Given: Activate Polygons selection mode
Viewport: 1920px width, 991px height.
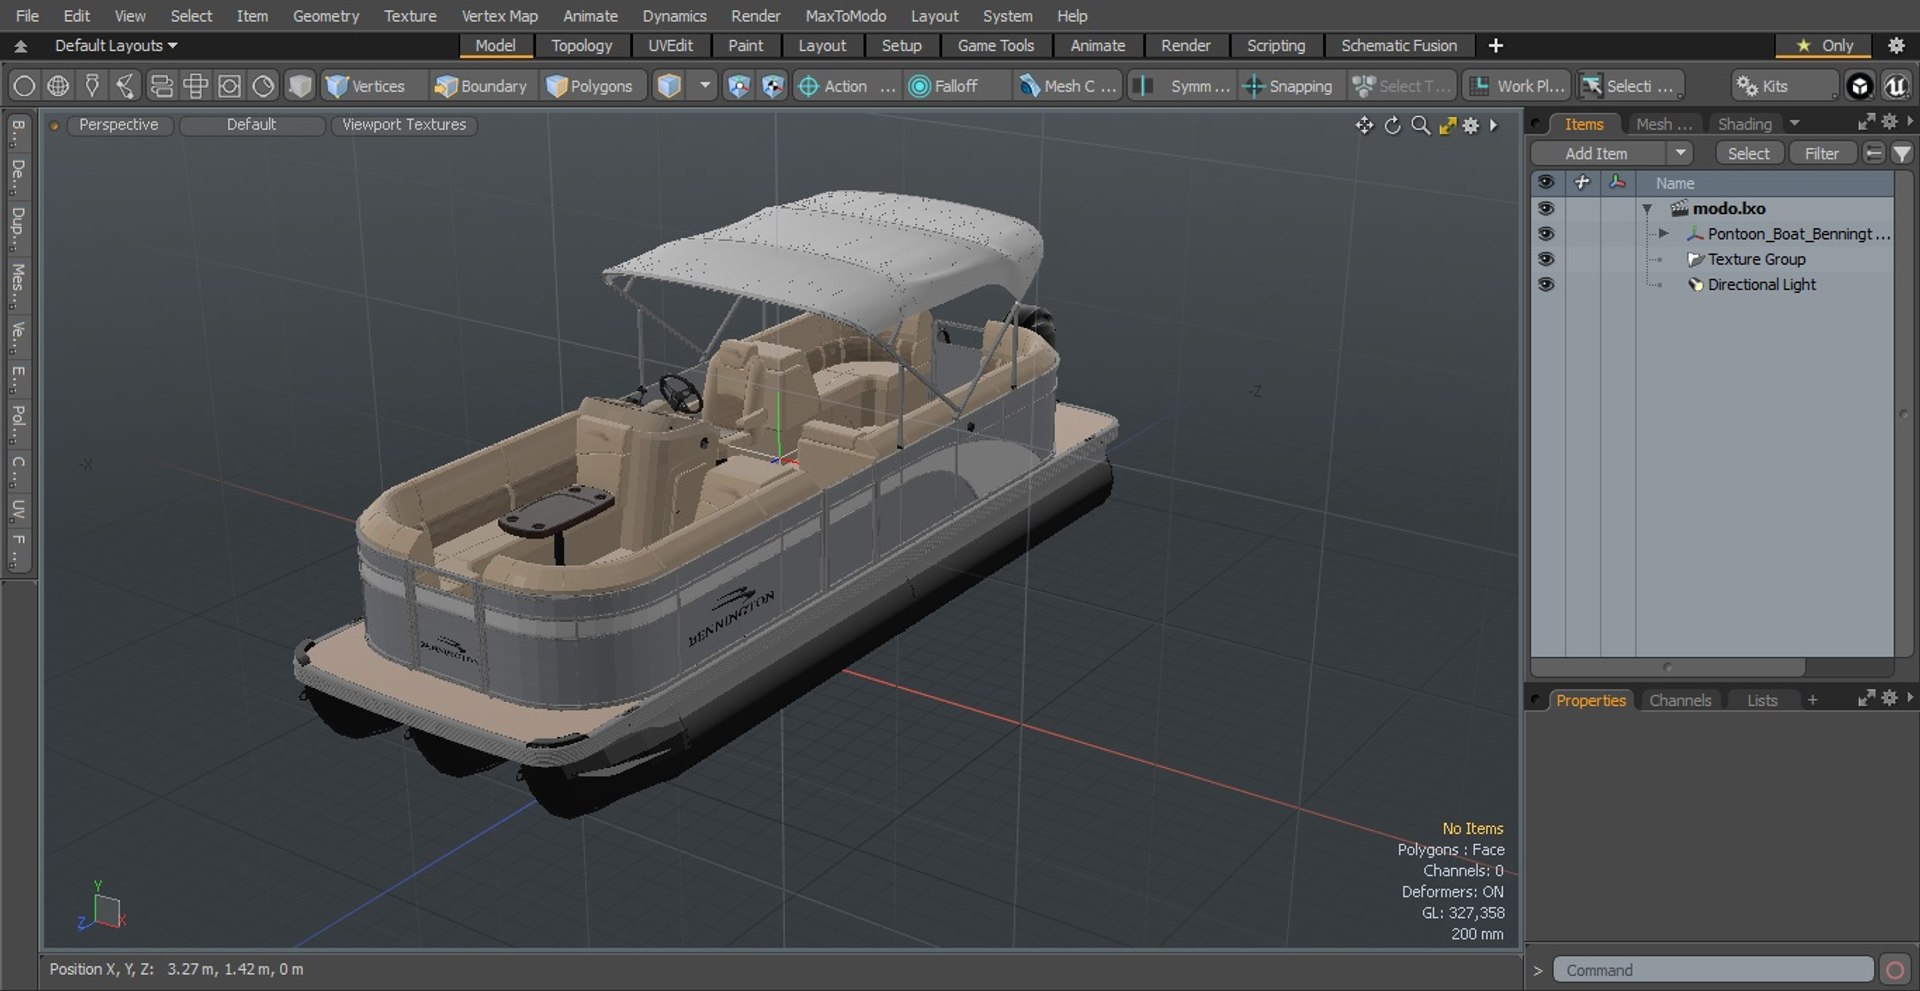Looking at the screenshot, I should pos(590,86).
